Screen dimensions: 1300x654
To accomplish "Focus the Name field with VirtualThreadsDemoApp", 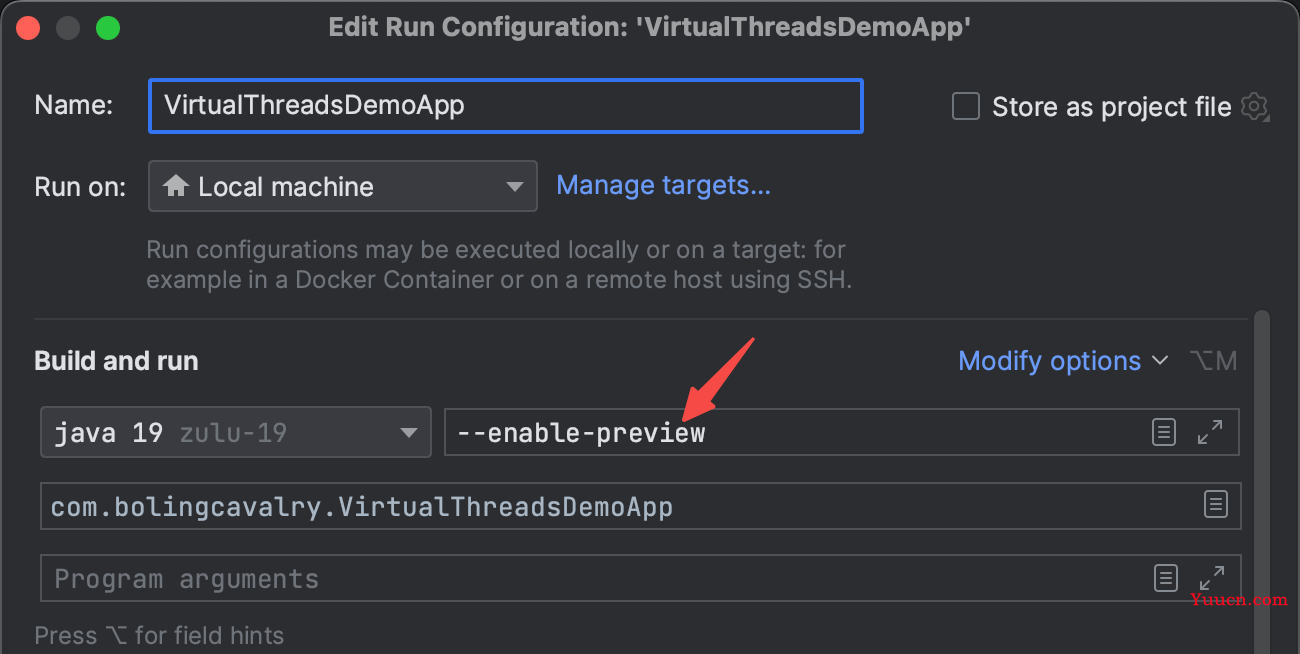I will 506,106.
